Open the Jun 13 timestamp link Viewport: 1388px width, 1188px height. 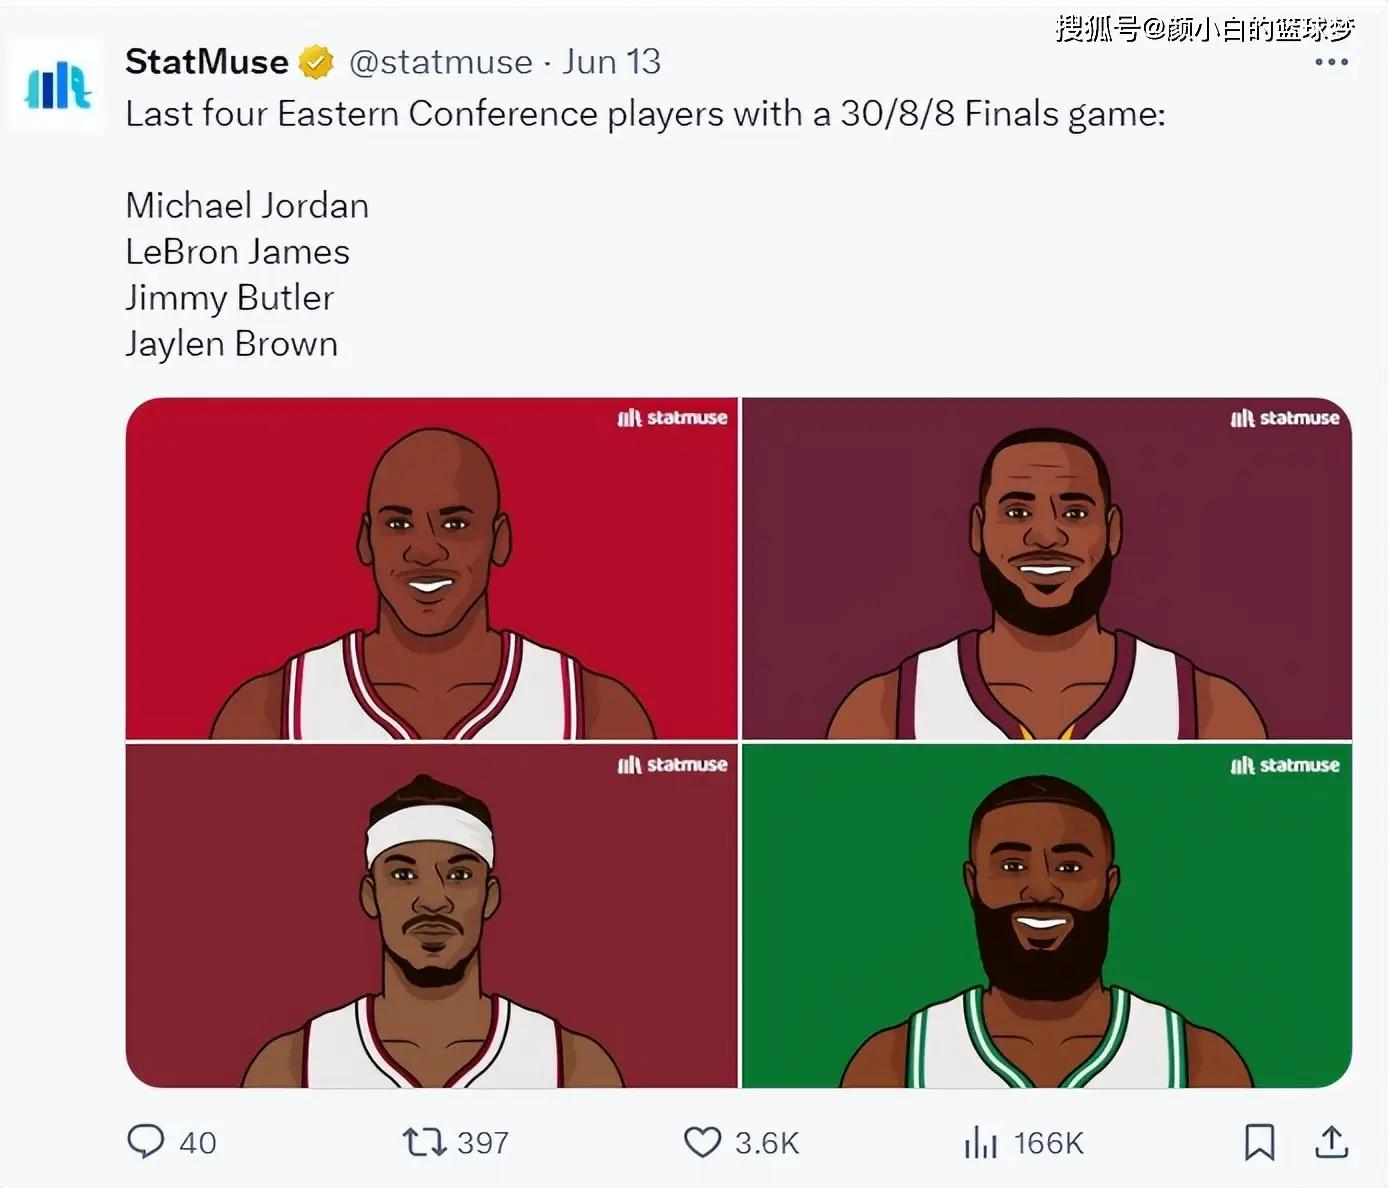pos(611,62)
